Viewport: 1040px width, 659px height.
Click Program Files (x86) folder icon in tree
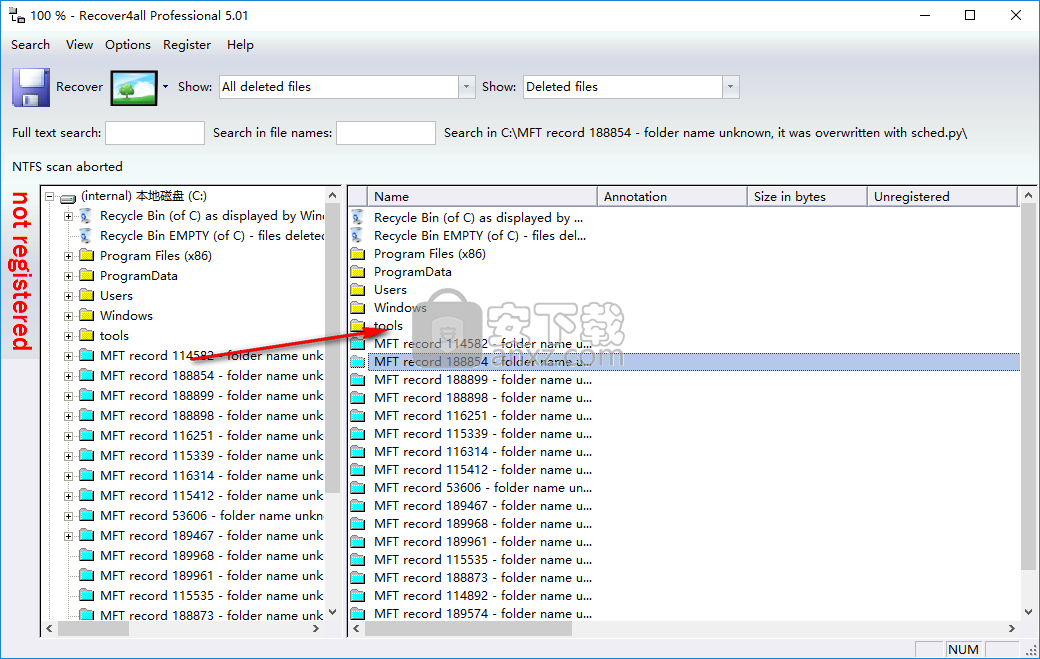86,255
